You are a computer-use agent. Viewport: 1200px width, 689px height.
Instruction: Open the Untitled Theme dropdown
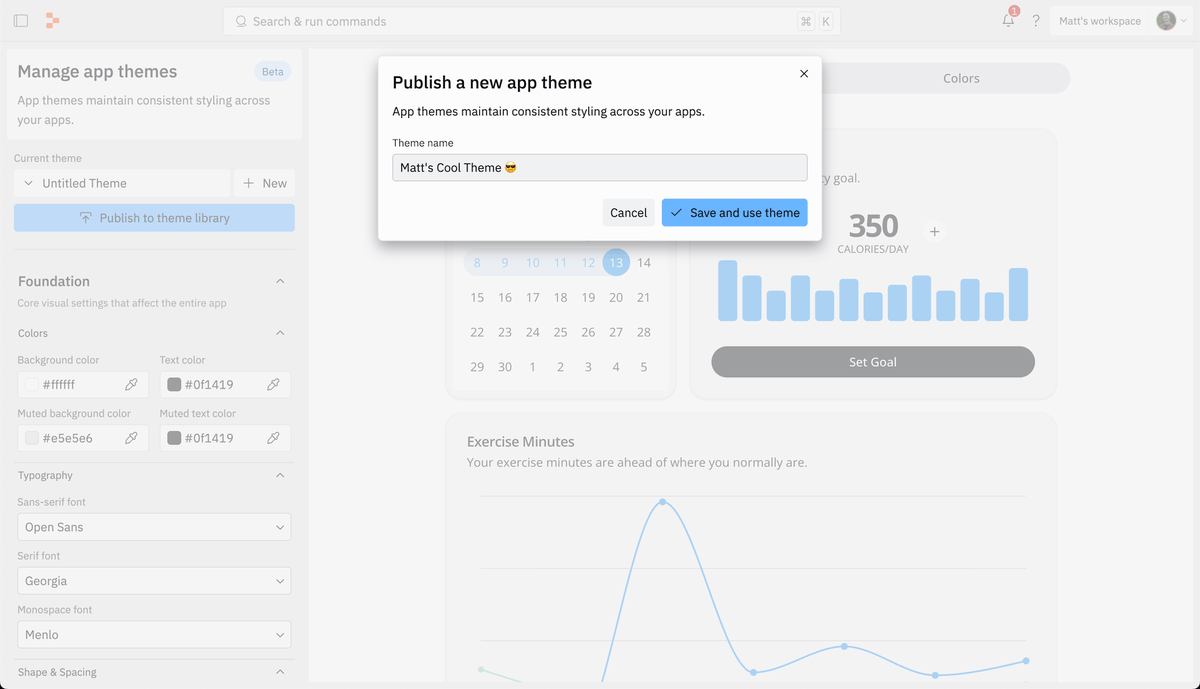(x=122, y=183)
